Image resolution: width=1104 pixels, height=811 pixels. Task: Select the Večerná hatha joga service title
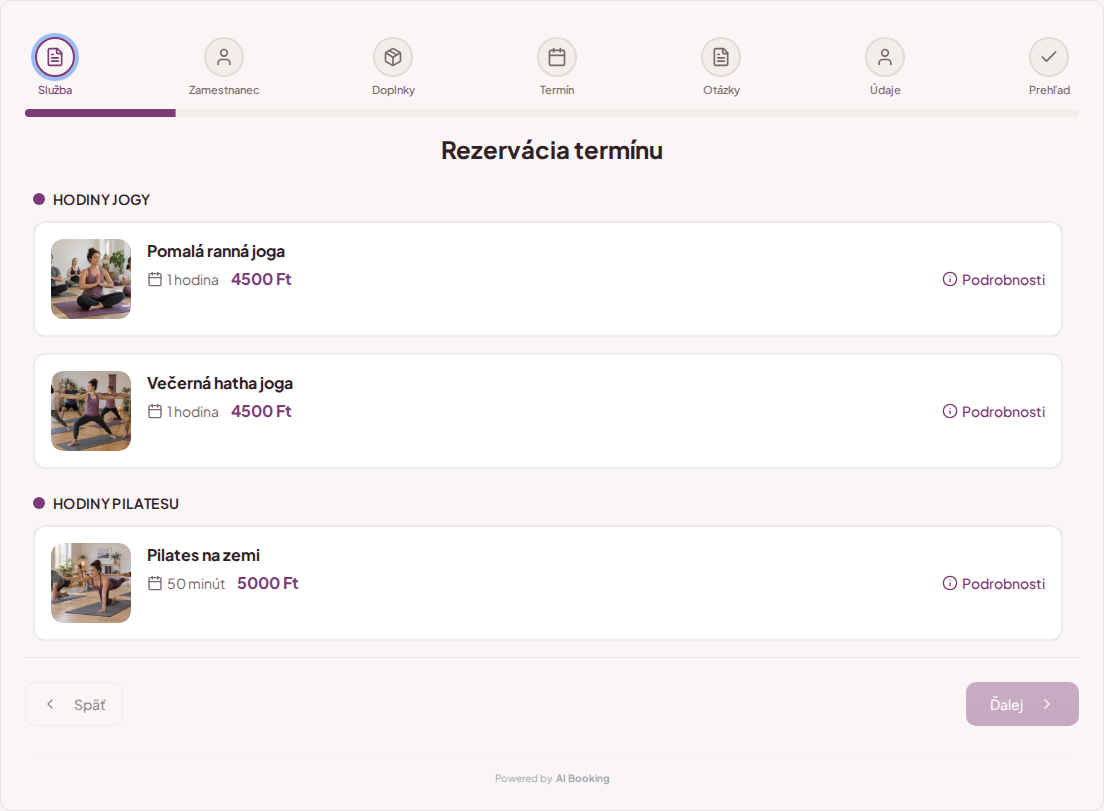coord(220,383)
